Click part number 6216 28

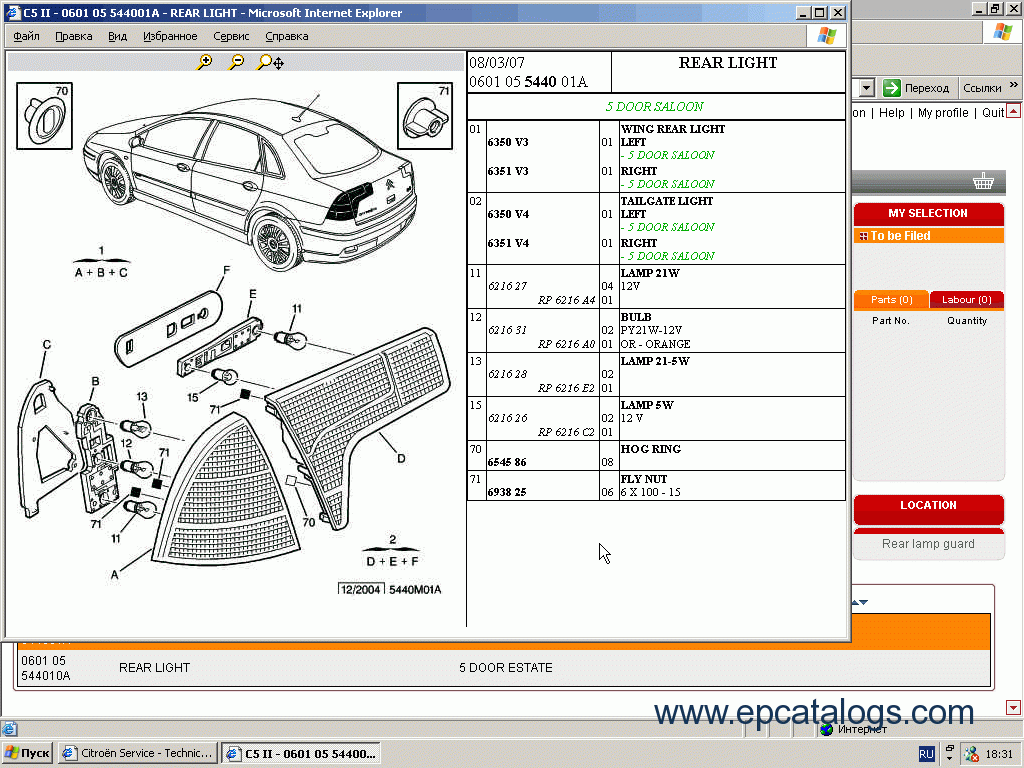click(x=507, y=374)
